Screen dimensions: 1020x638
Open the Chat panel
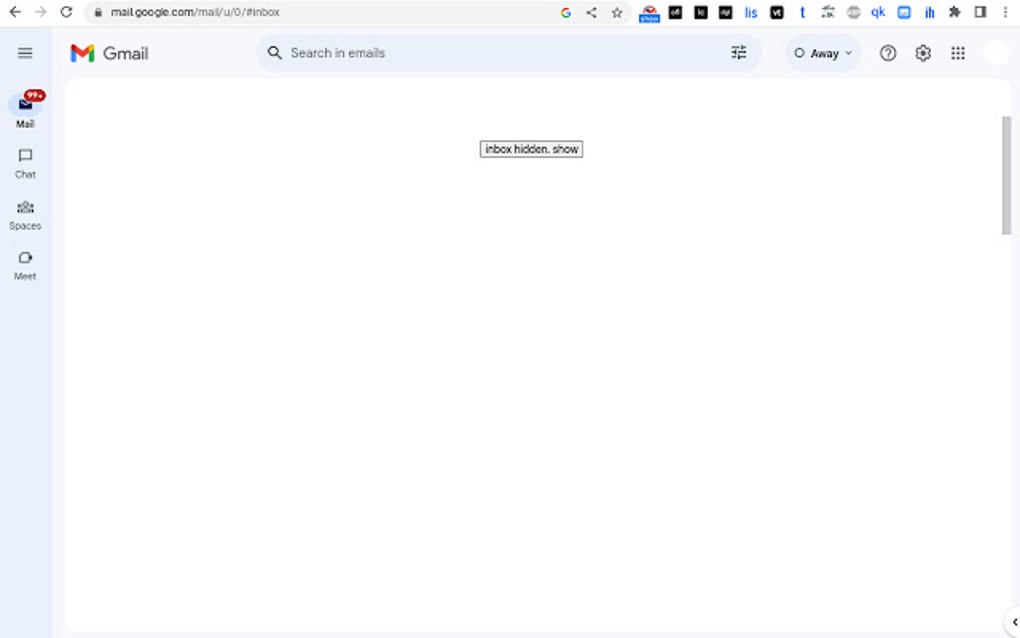pyautogui.click(x=24, y=161)
